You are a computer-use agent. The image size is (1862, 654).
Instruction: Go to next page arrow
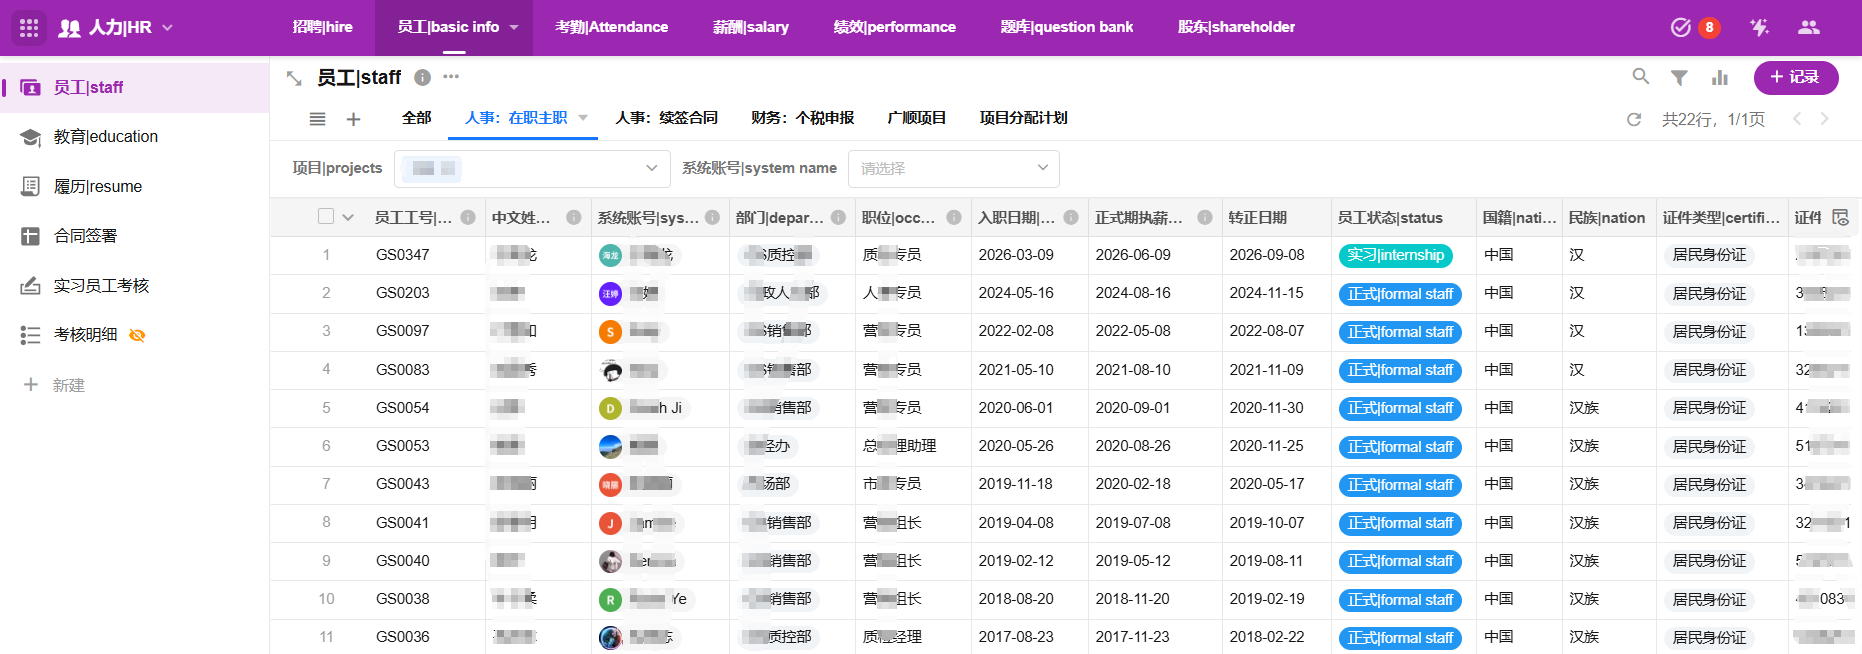(1825, 119)
